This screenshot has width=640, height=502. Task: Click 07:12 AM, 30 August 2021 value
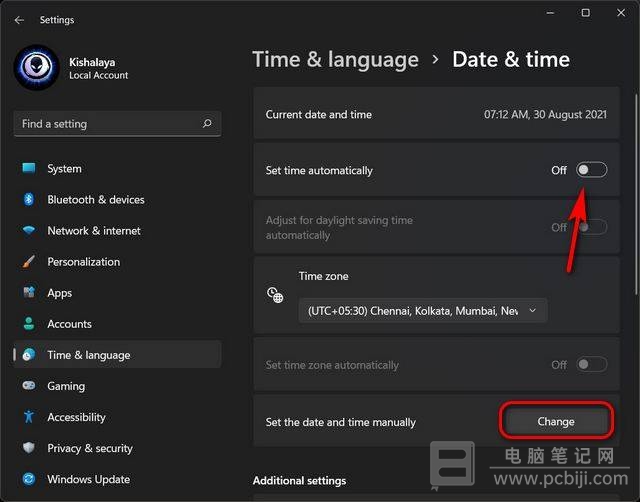point(545,114)
